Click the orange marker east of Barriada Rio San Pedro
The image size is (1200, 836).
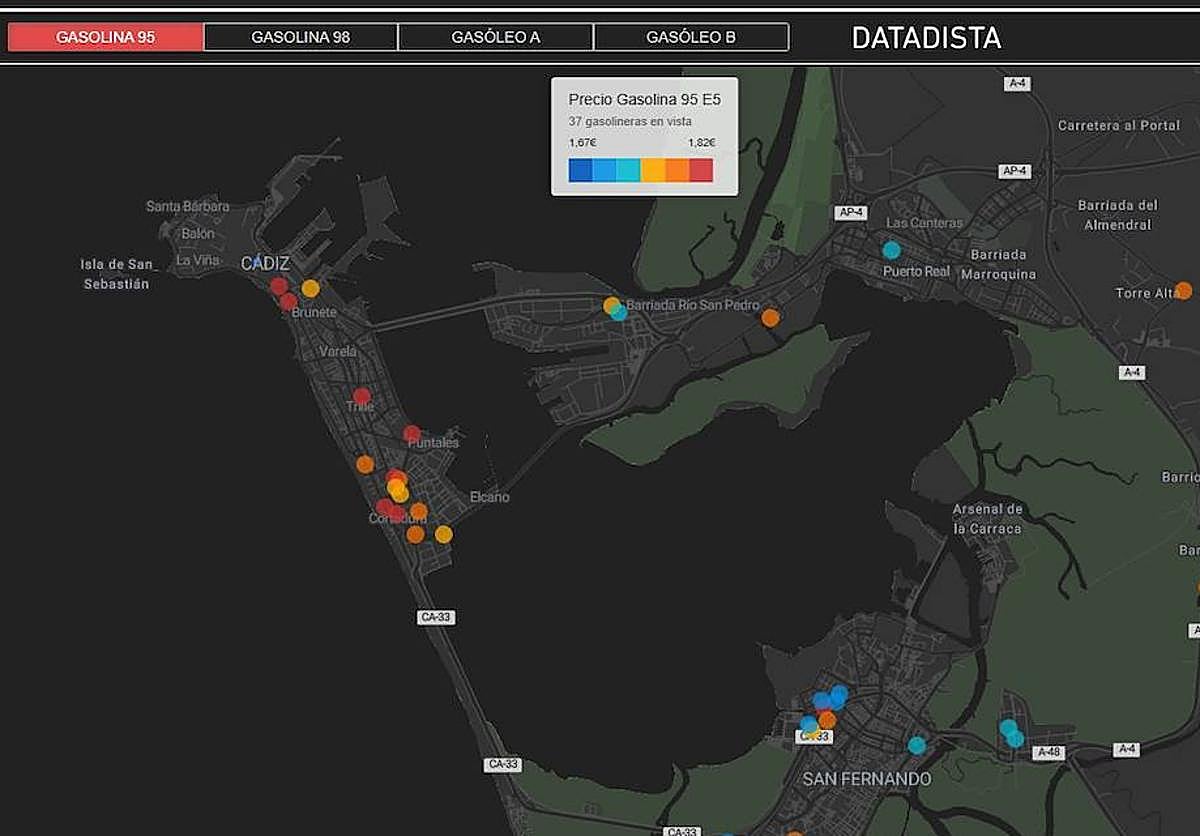(x=770, y=318)
